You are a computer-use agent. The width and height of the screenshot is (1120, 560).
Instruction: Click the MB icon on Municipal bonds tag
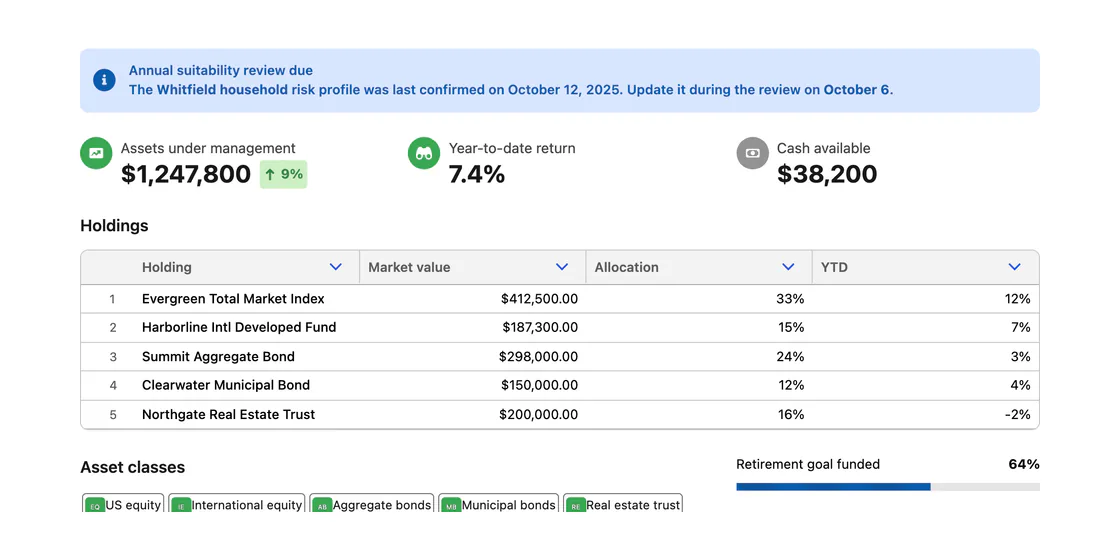(x=451, y=506)
